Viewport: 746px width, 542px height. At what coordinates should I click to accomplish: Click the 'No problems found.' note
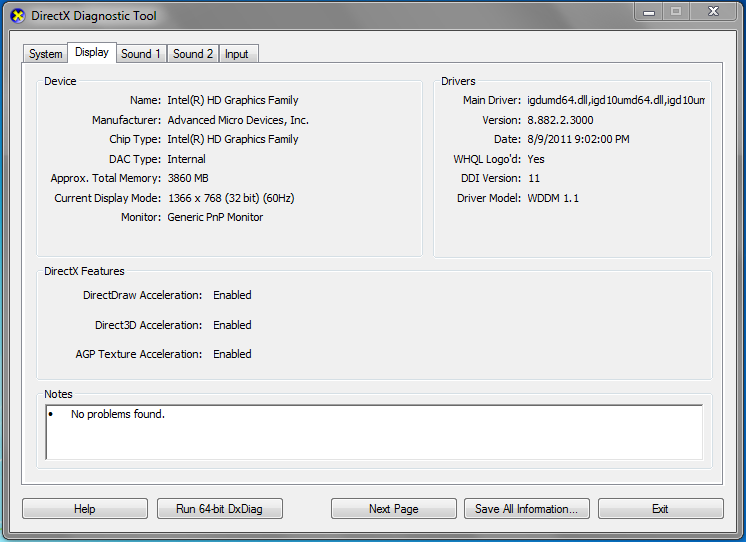point(118,414)
